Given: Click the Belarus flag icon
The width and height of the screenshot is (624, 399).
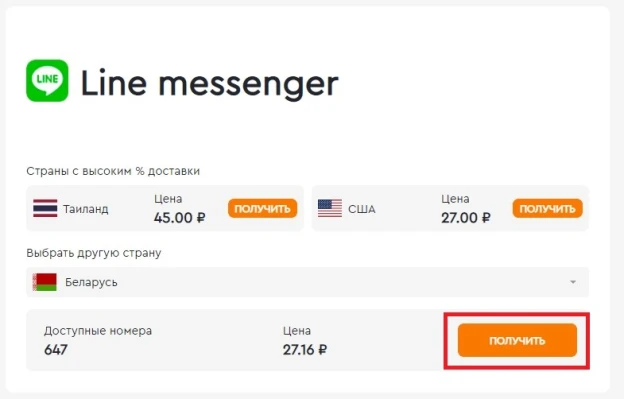Looking at the screenshot, I should pos(45,282).
